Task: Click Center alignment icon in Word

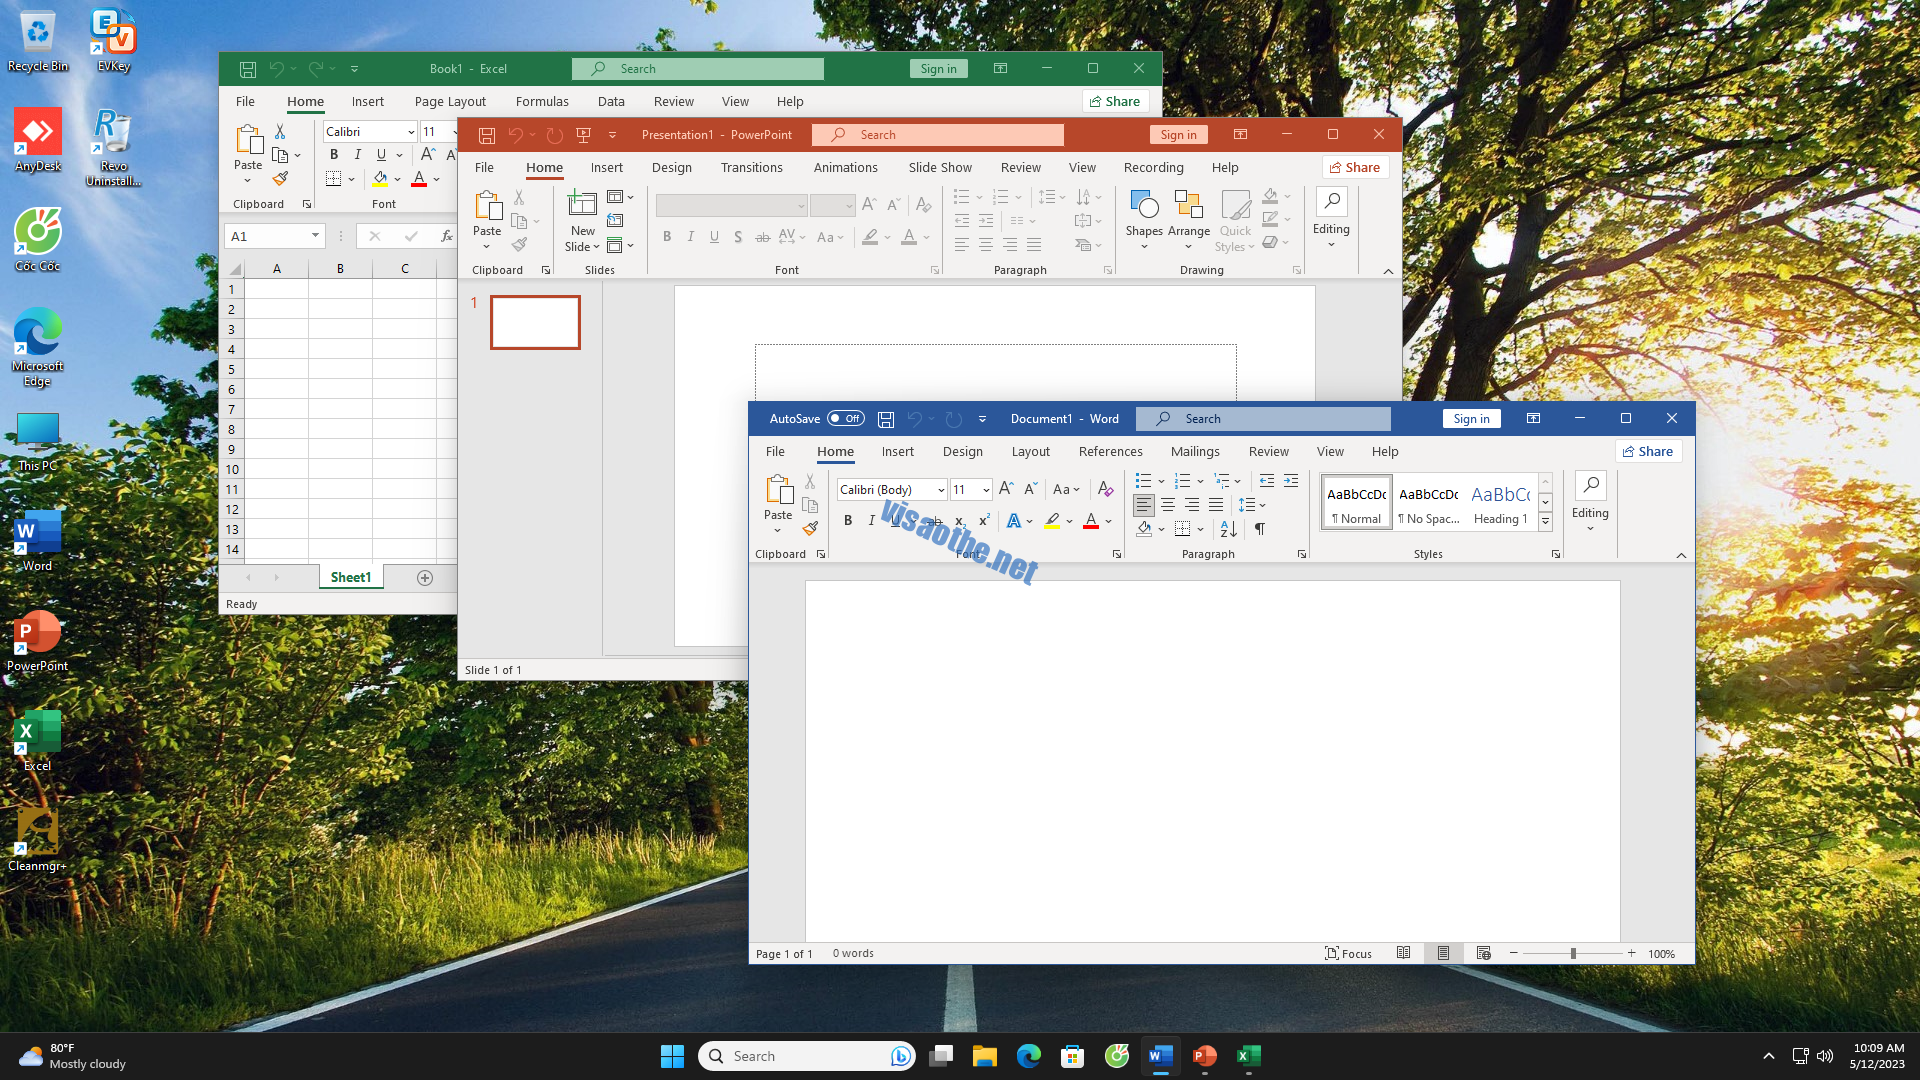Action: [x=1168, y=505]
